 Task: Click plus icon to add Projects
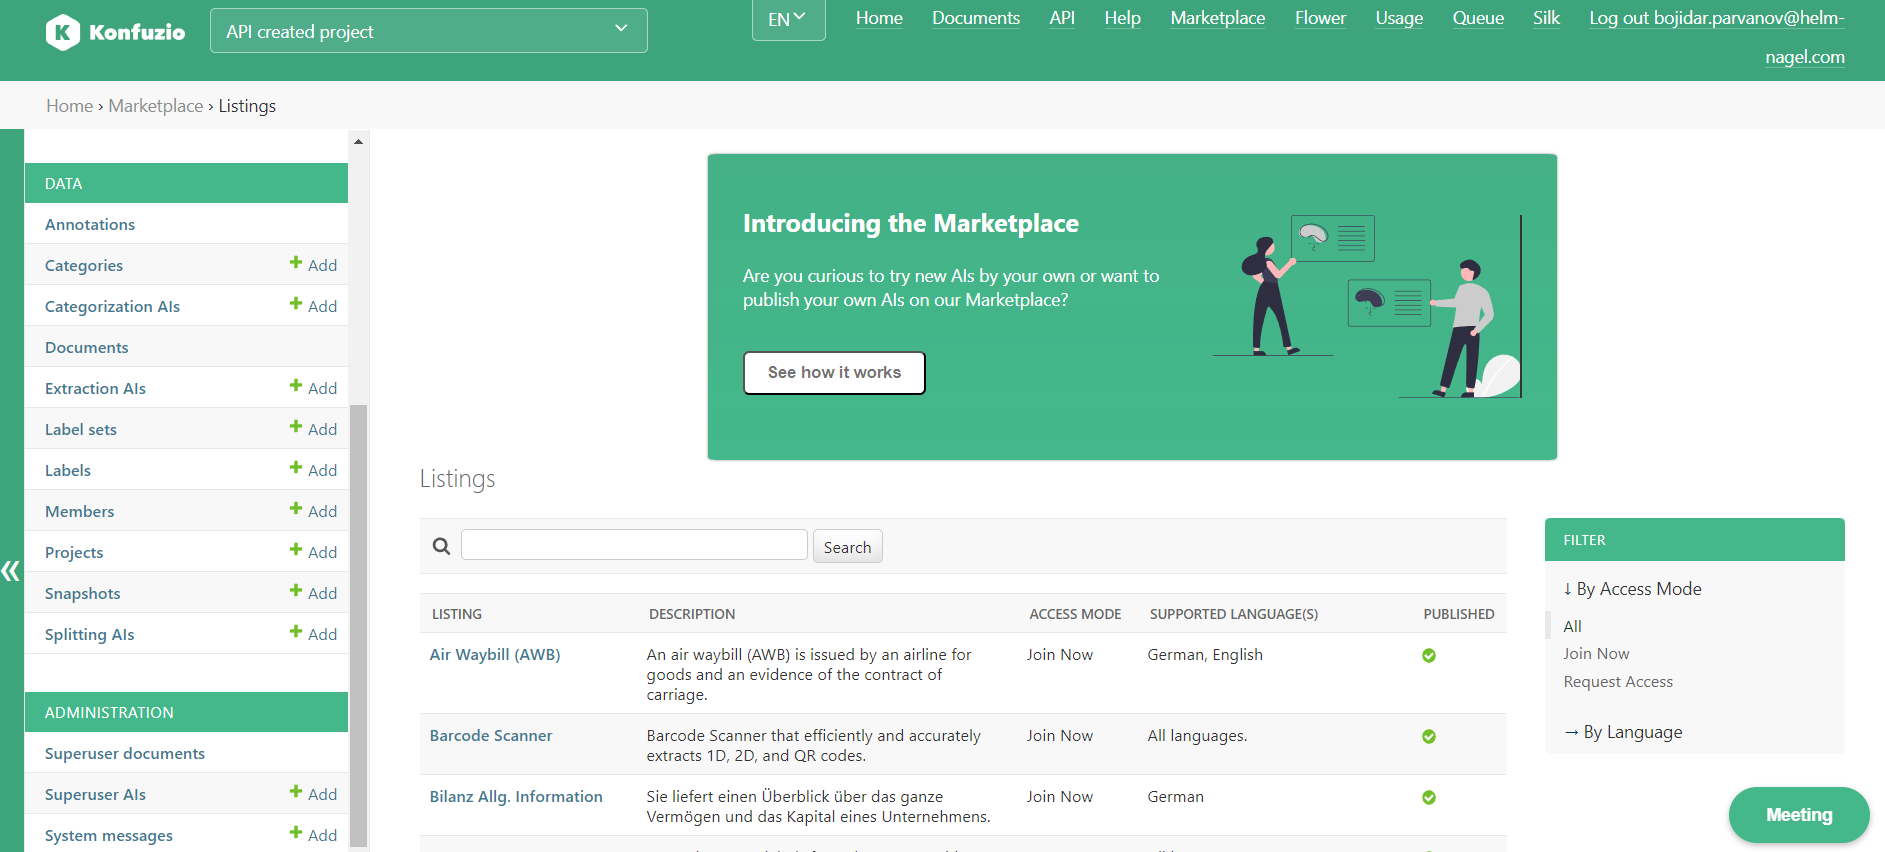pos(296,550)
